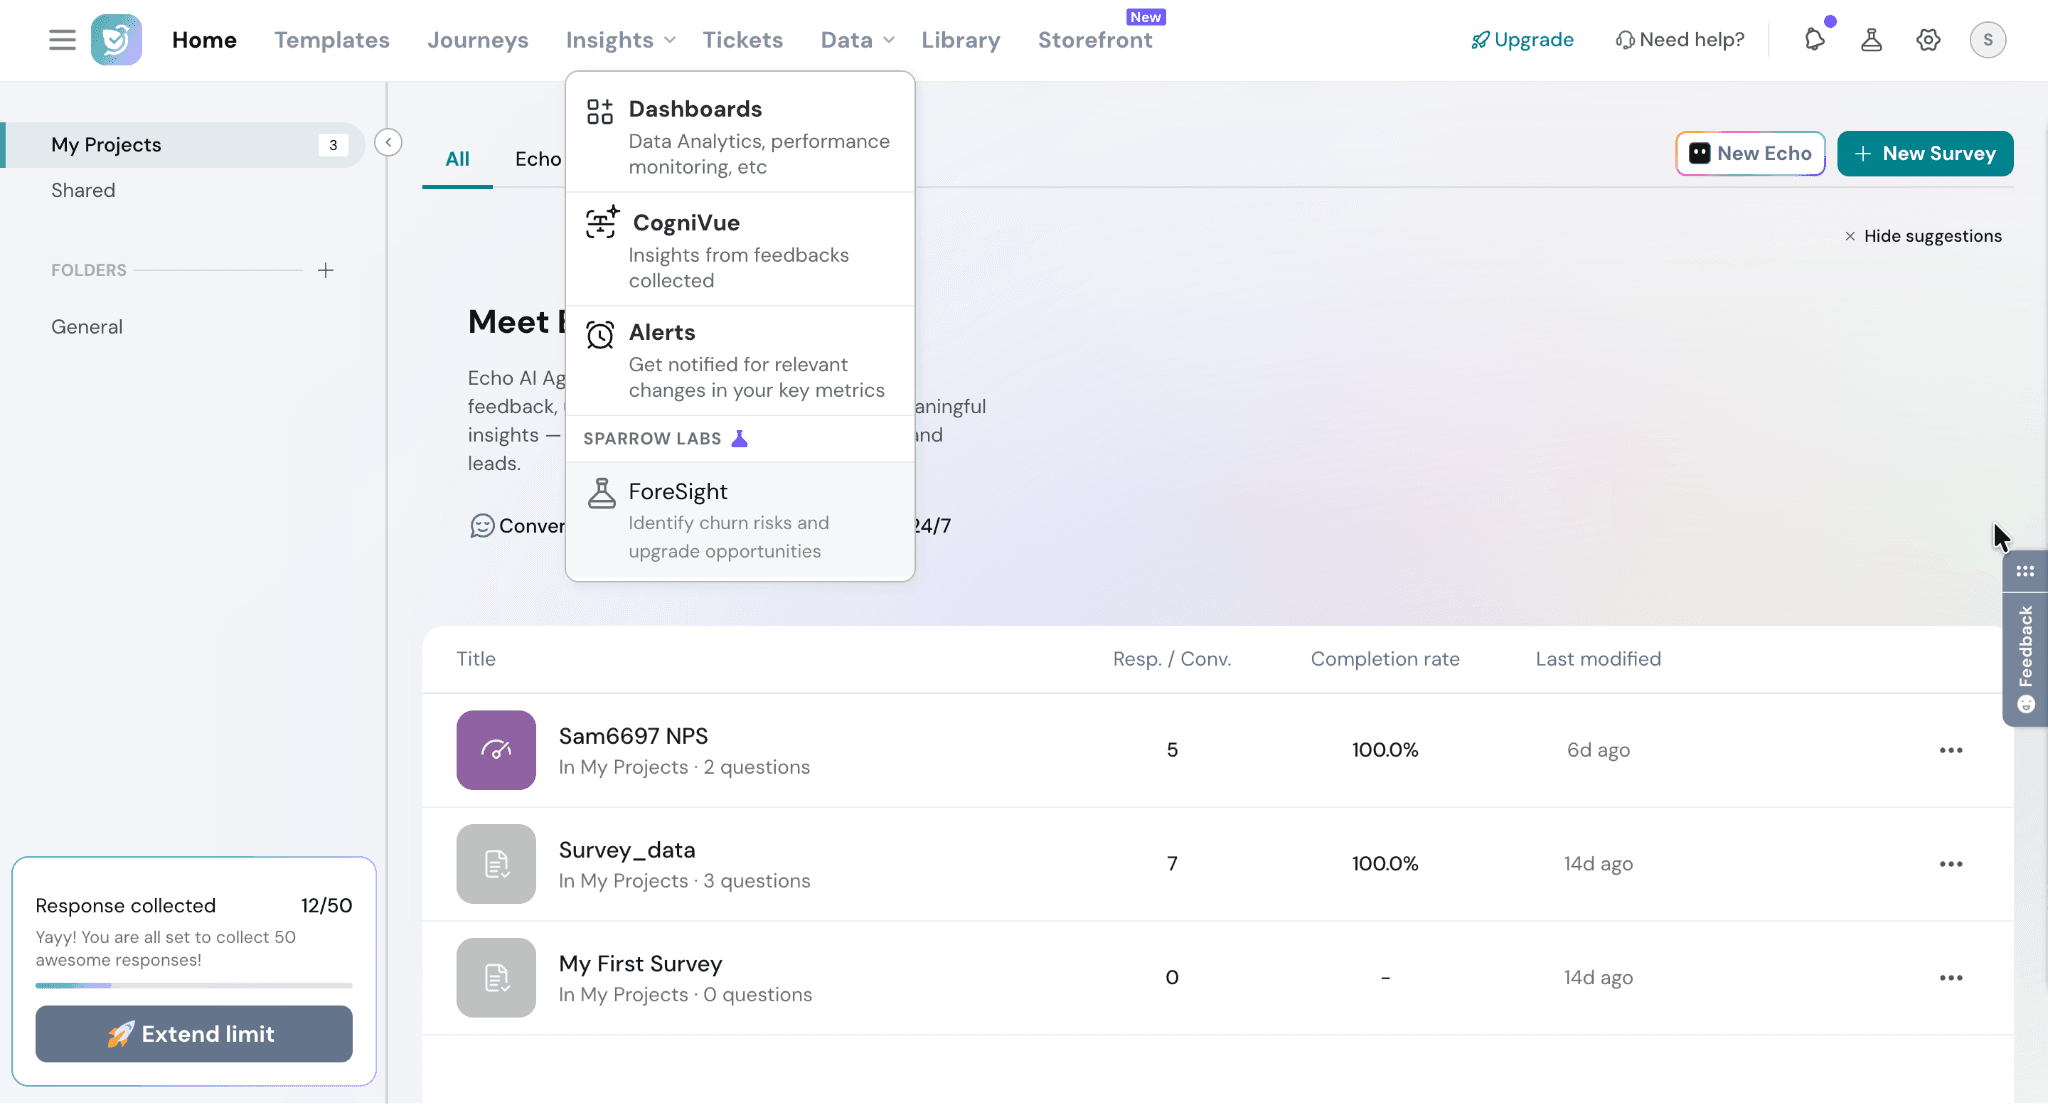The image size is (2048, 1104).
Task: Open the Feedback side tab
Action: tap(2025, 660)
